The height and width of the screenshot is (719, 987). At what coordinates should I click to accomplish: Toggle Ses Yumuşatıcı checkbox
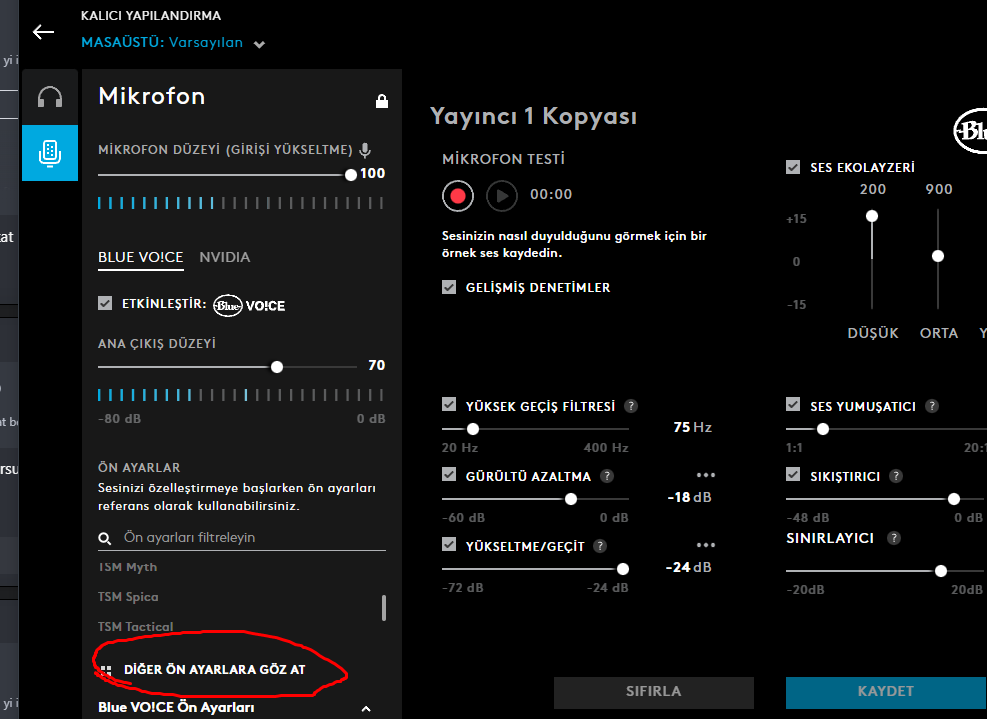793,404
